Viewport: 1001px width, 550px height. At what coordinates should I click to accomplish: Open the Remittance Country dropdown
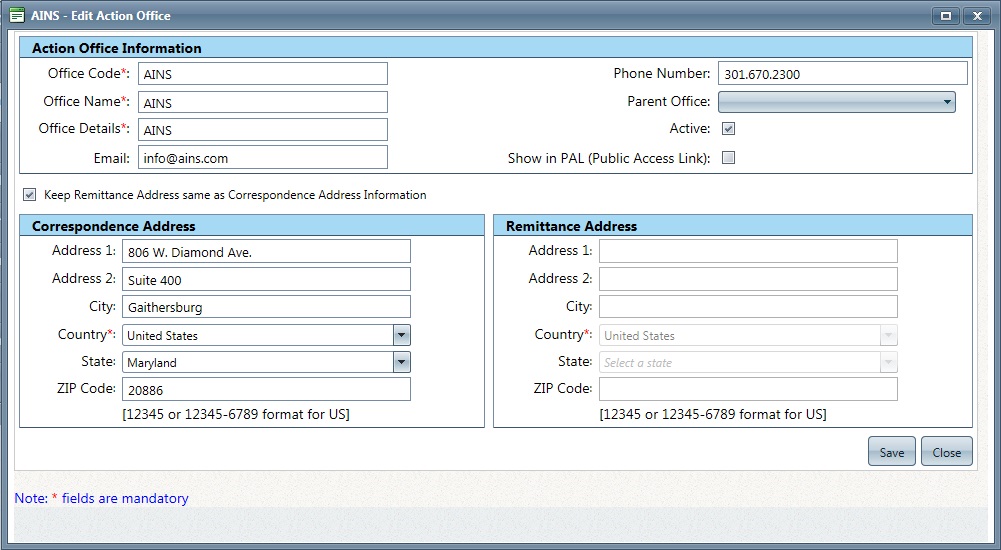[x=749, y=335]
